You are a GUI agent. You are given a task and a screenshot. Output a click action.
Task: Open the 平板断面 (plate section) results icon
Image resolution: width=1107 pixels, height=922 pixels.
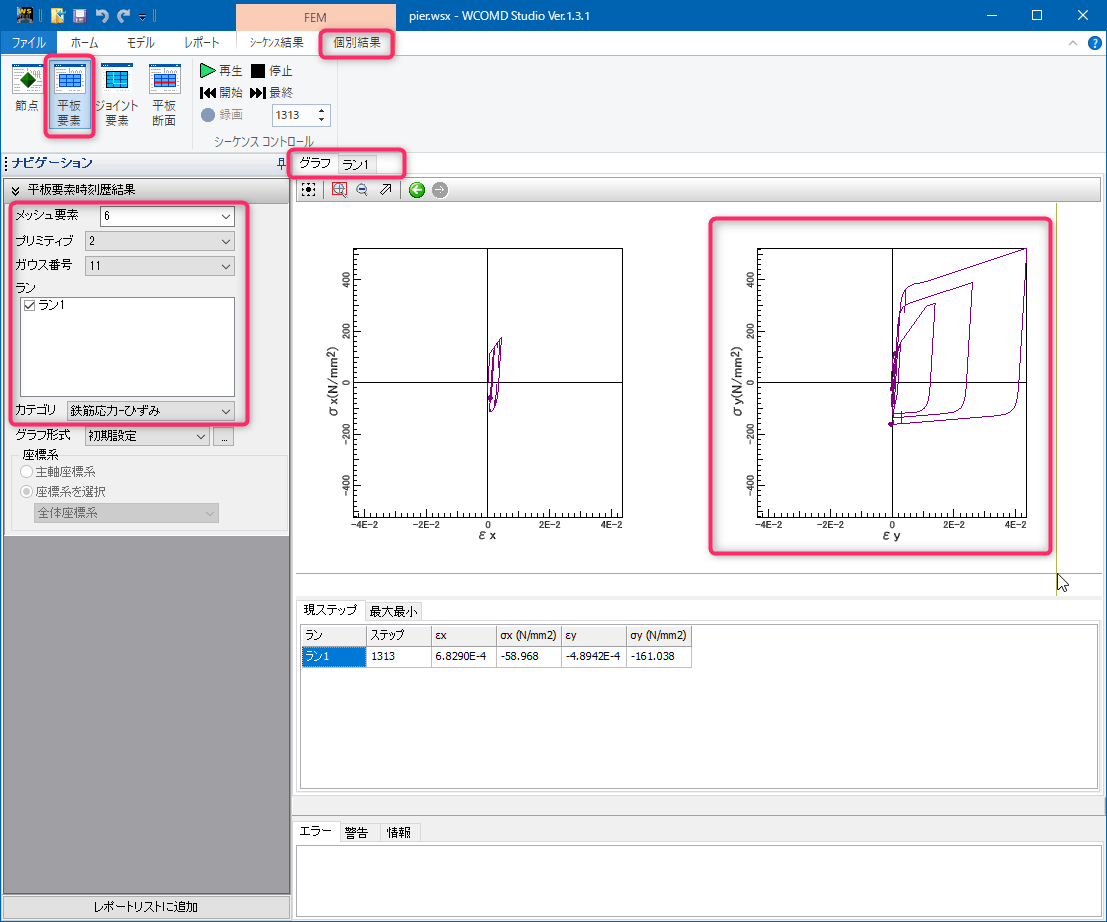click(164, 95)
